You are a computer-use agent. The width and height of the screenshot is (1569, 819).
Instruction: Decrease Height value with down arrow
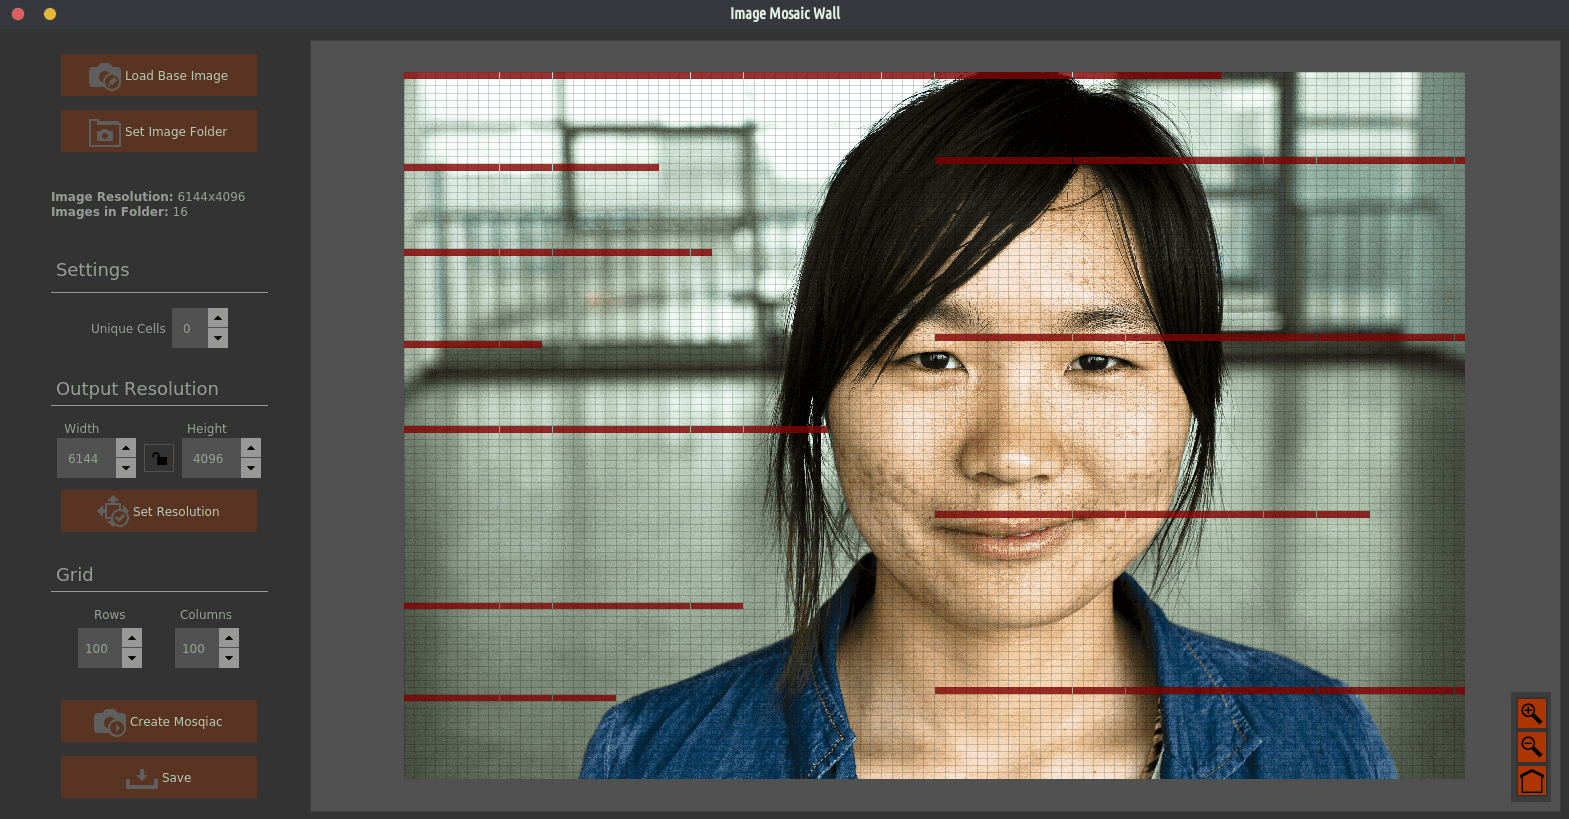point(251,468)
